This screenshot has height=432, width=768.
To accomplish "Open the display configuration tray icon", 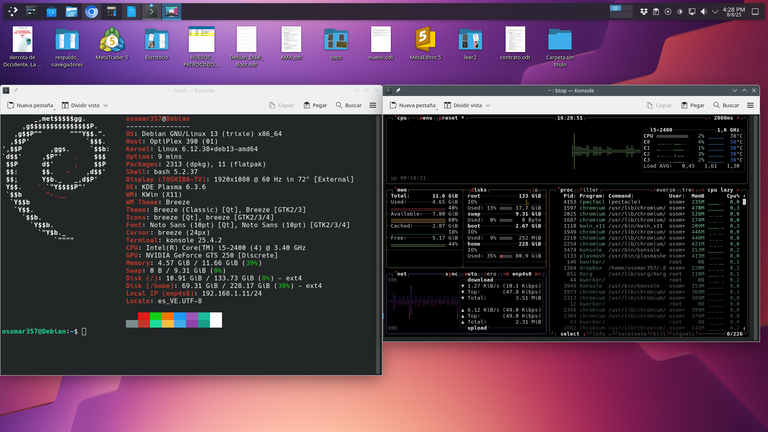I will point(692,12).
